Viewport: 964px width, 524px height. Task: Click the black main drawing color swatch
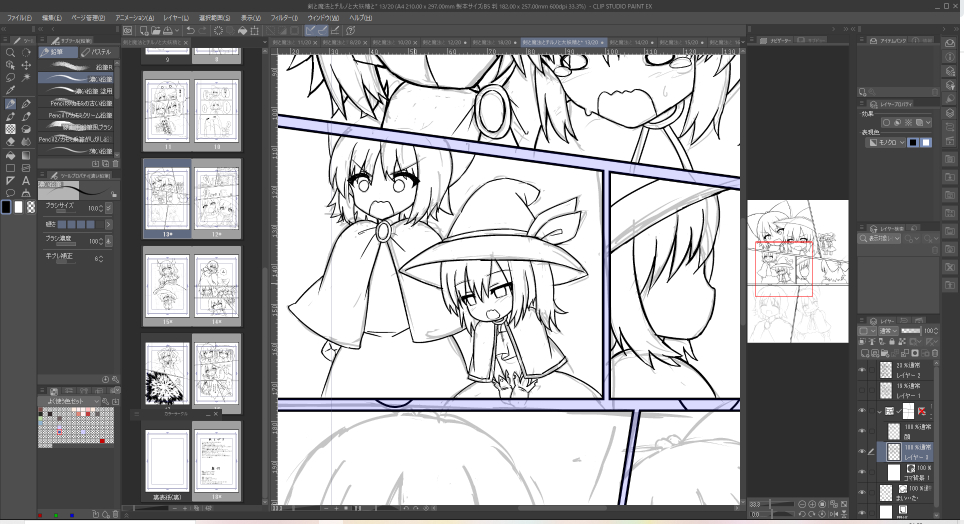tap(6, 207)
